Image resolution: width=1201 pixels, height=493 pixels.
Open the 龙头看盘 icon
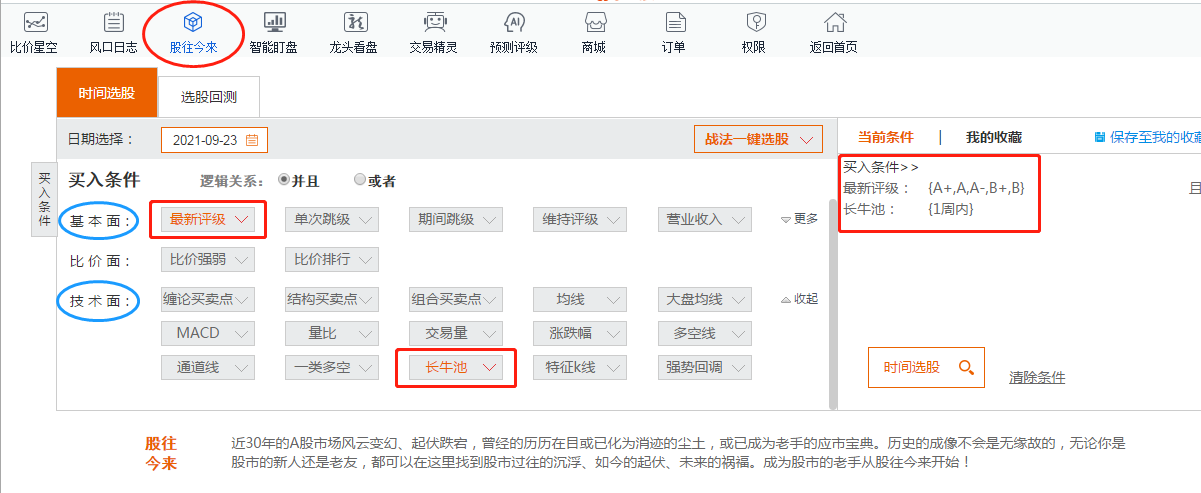pyautogui.click(x=353, y=24)
